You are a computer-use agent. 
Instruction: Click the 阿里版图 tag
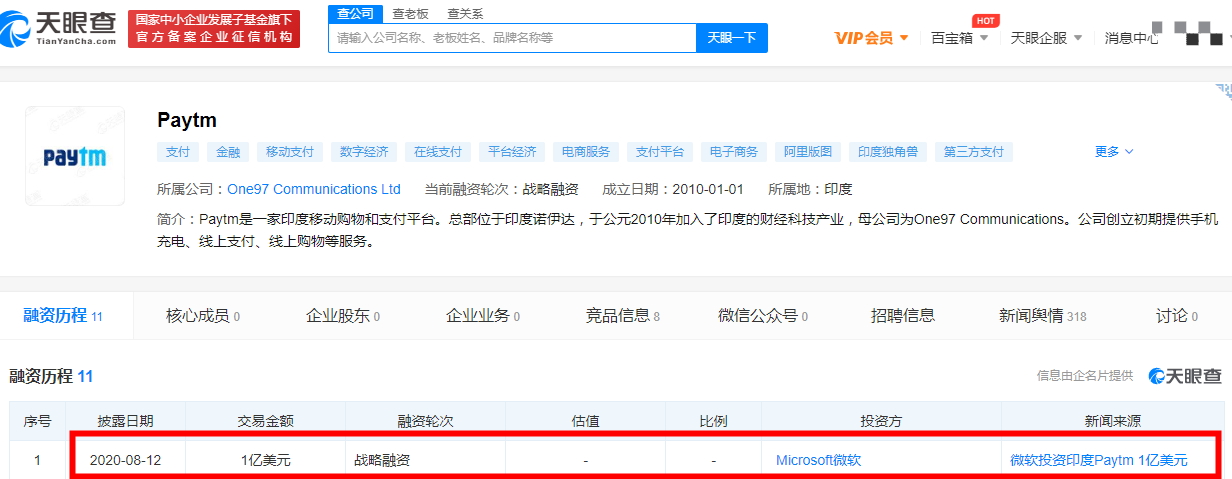coord(808,152)
